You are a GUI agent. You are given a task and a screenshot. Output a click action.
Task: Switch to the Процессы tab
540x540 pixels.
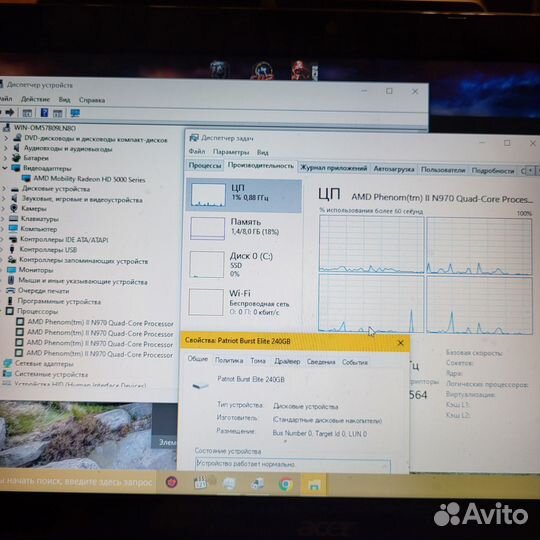point(205,166)
